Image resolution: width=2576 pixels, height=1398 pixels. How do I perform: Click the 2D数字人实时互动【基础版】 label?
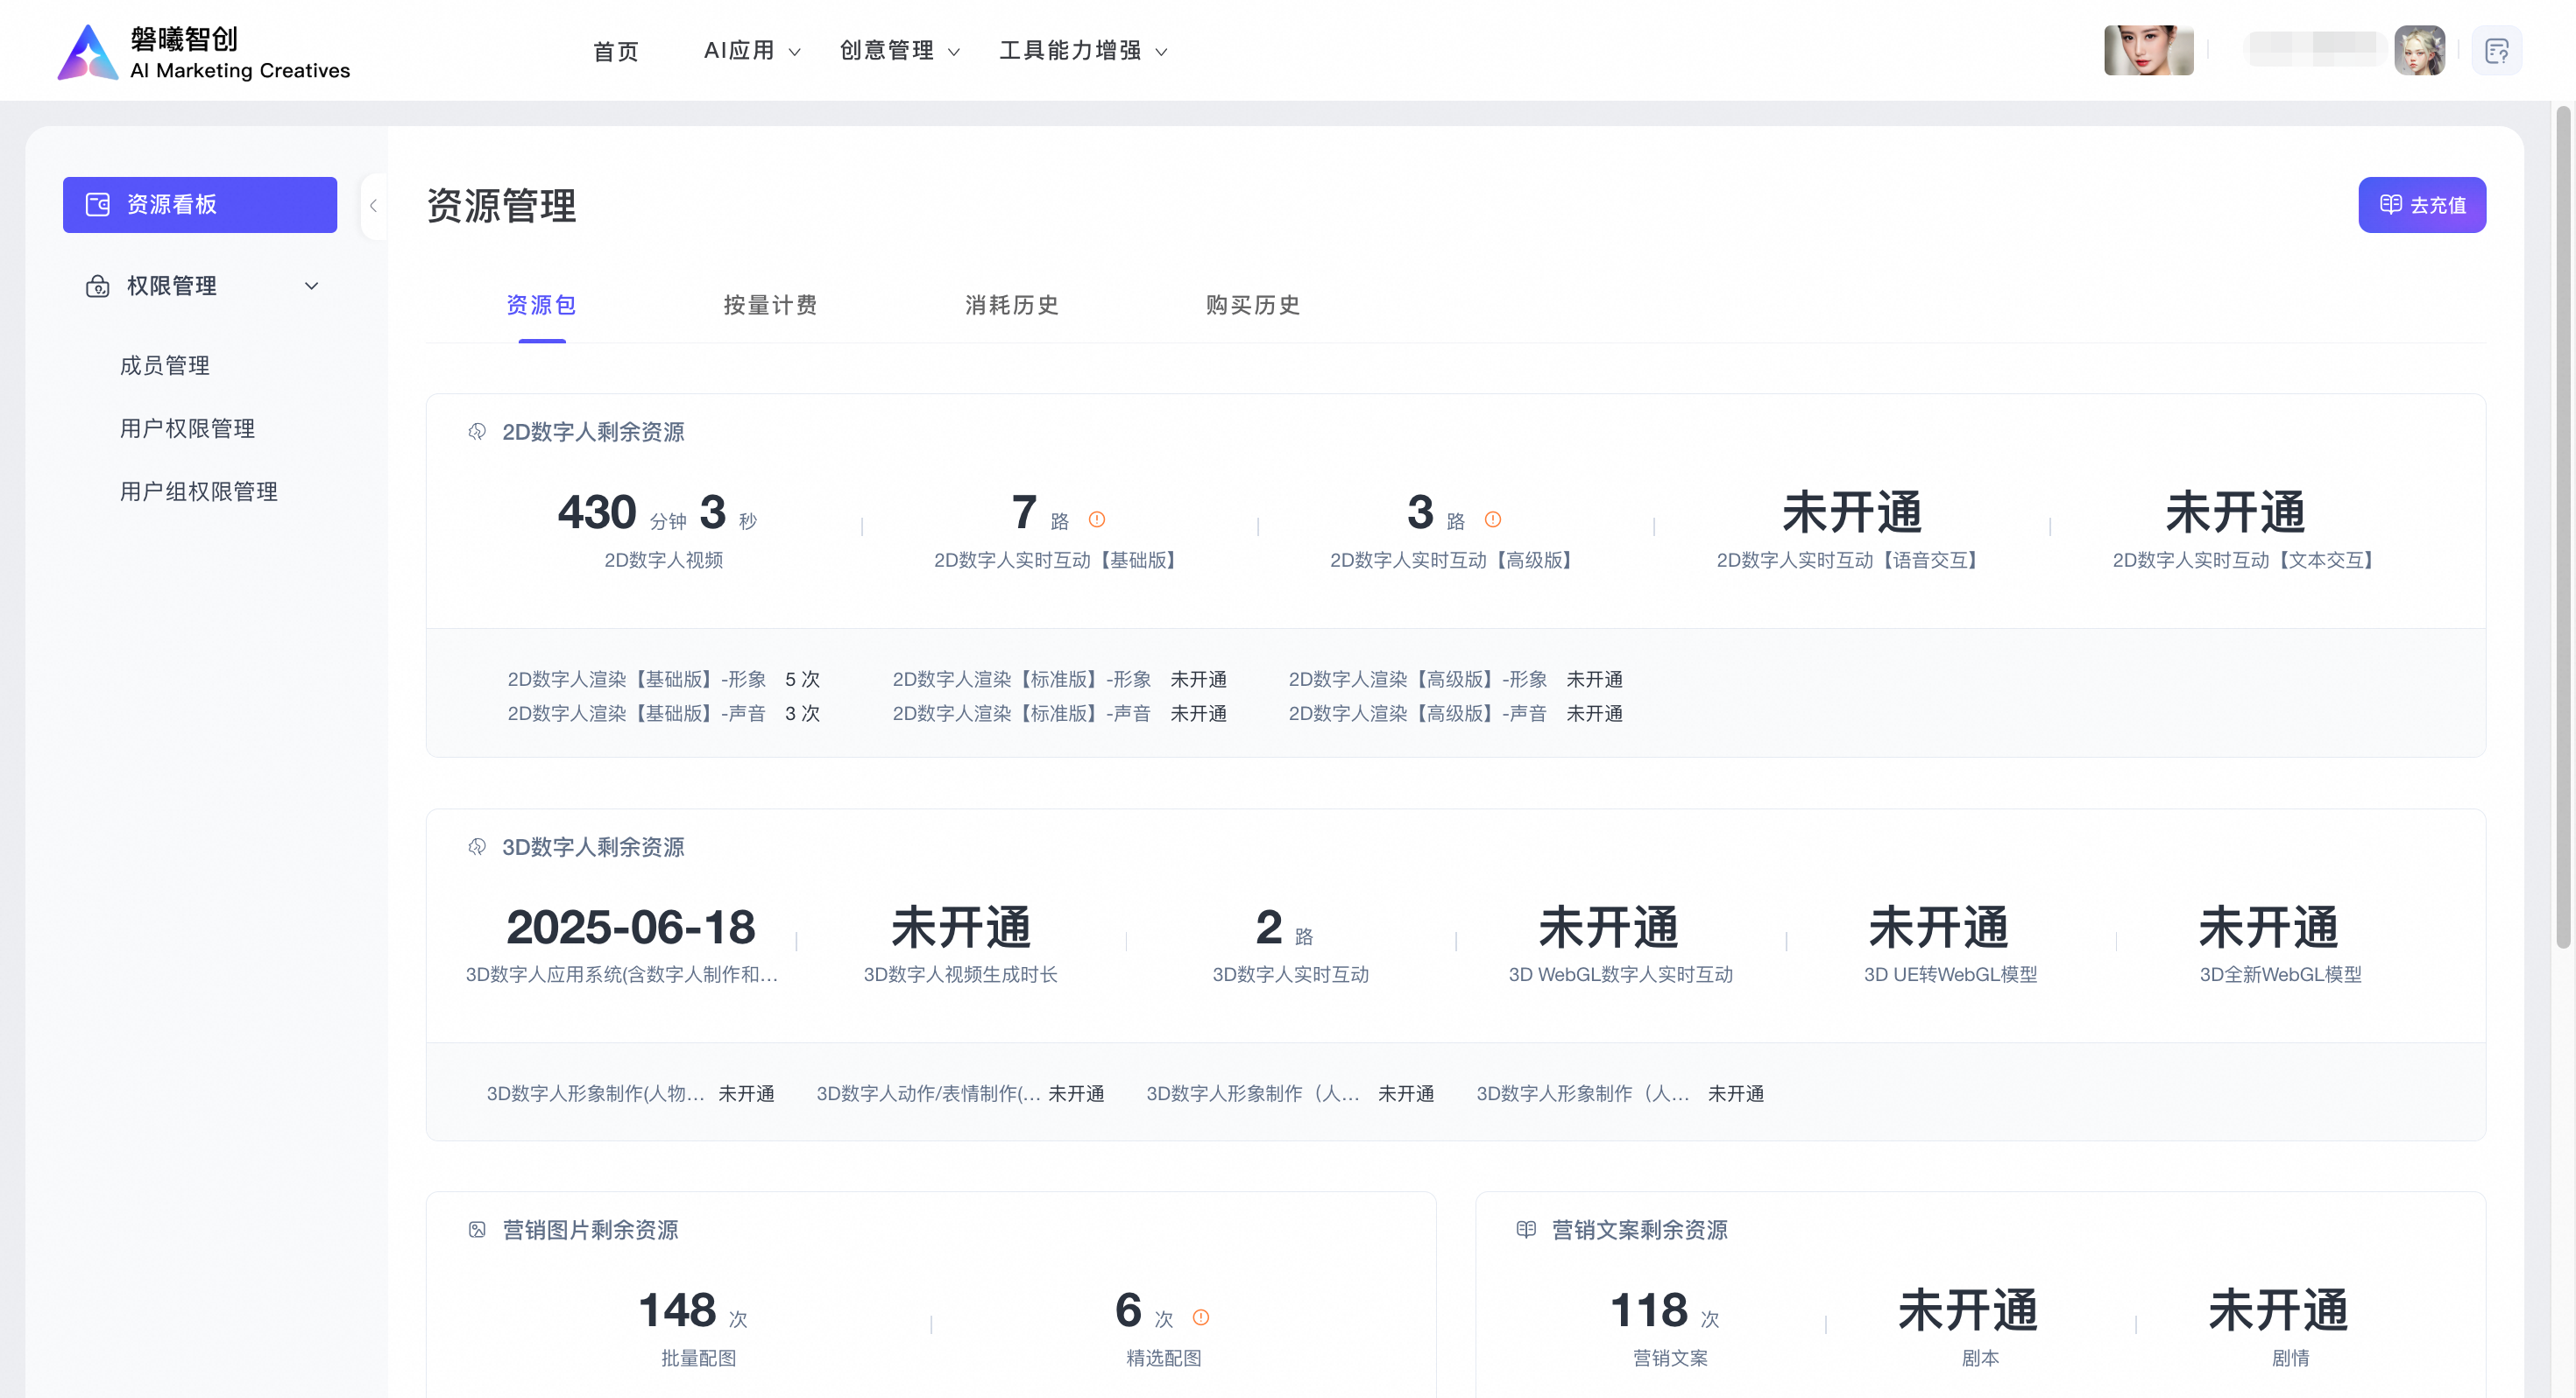pyautogui.click(x=1060, y=560)
